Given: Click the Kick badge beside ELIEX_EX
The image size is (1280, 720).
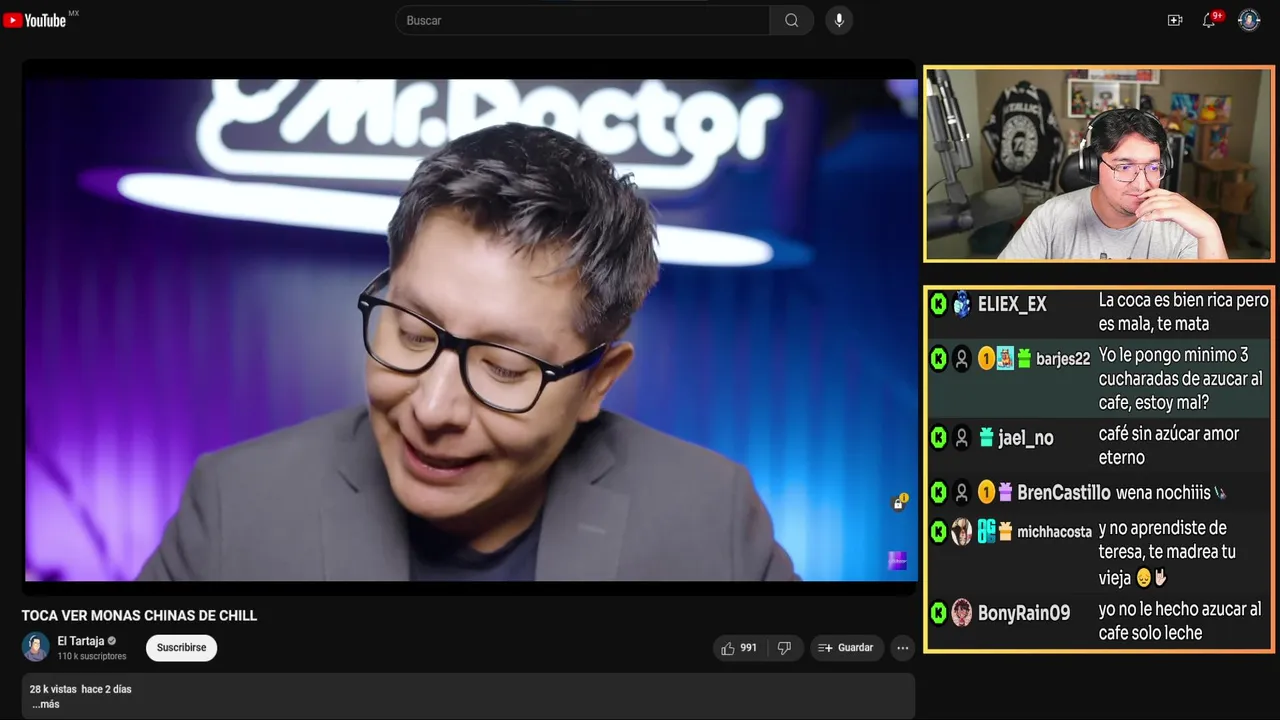Looking at the screenshot, I should (938, 304).
